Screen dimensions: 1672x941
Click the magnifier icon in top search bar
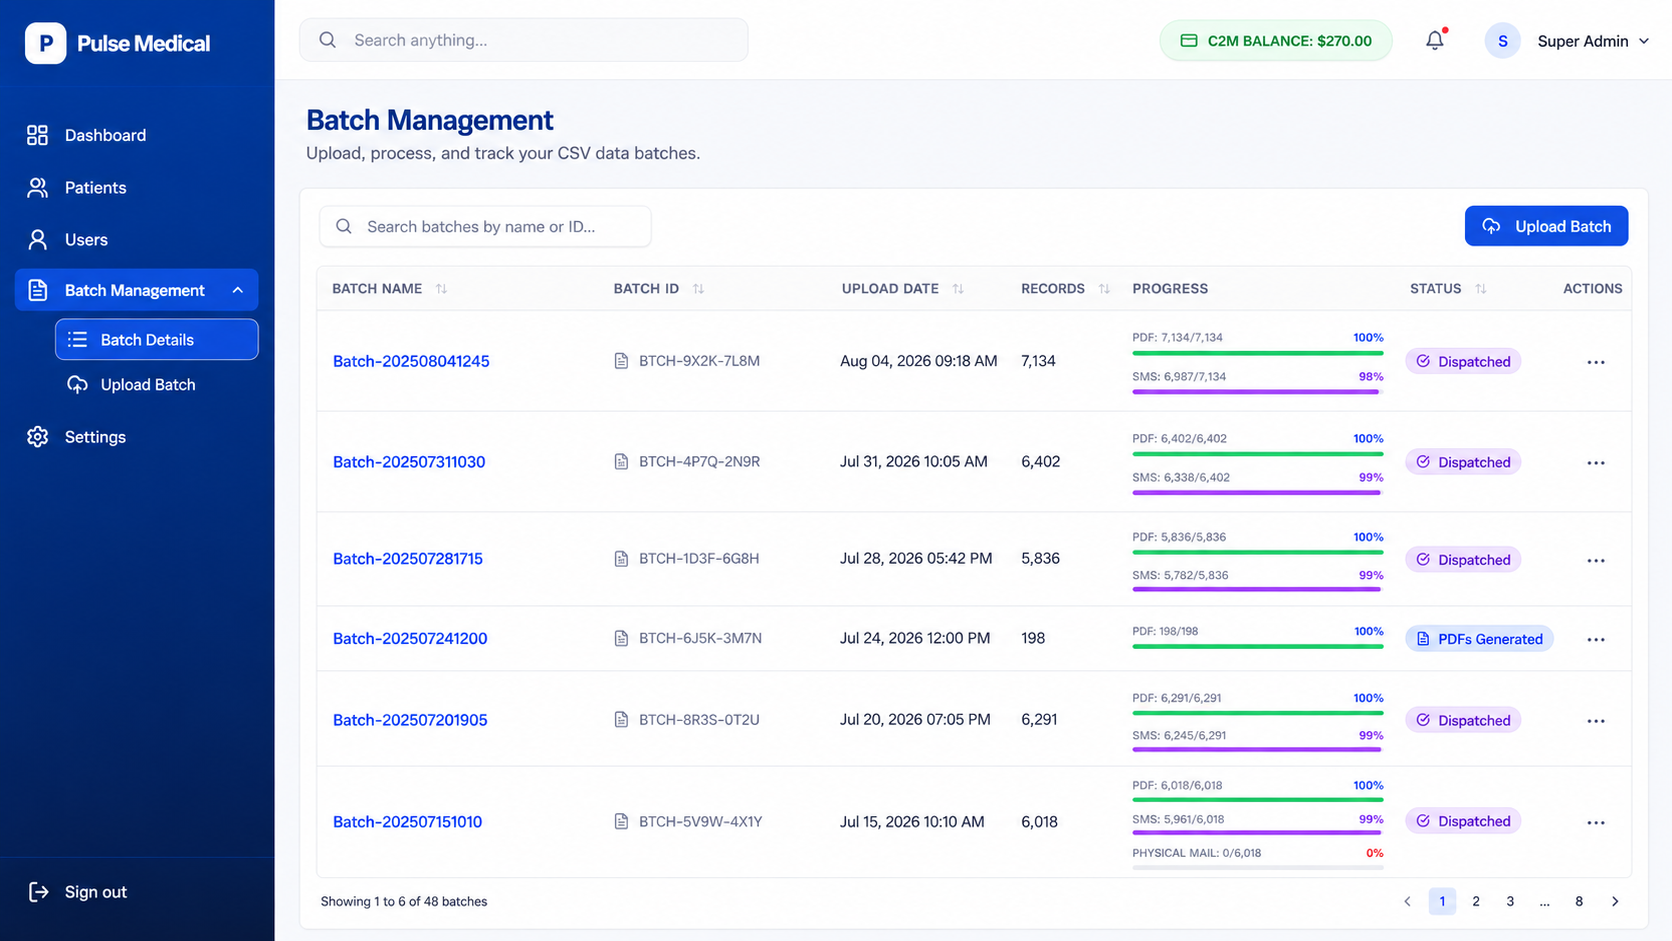pyautogui.click(x=327, y=40)
